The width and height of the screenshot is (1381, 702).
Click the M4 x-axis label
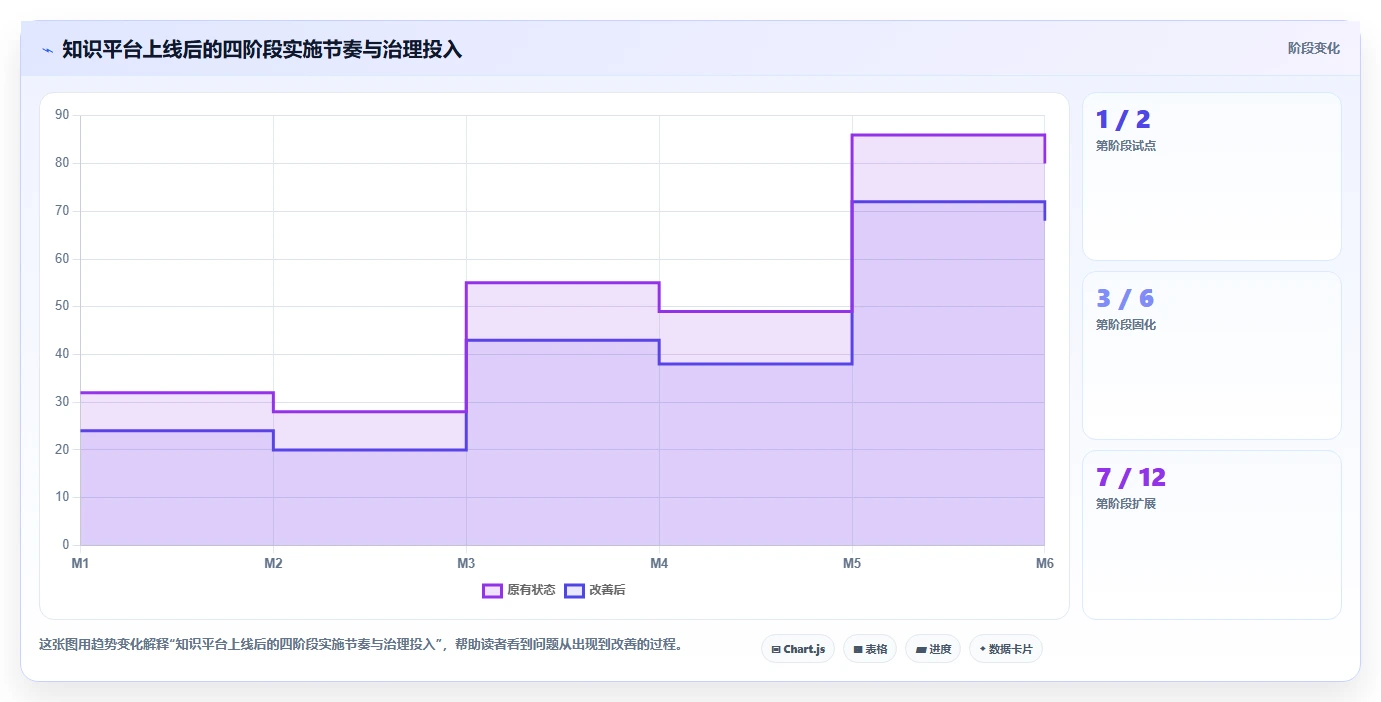click(x=659, y=563)
